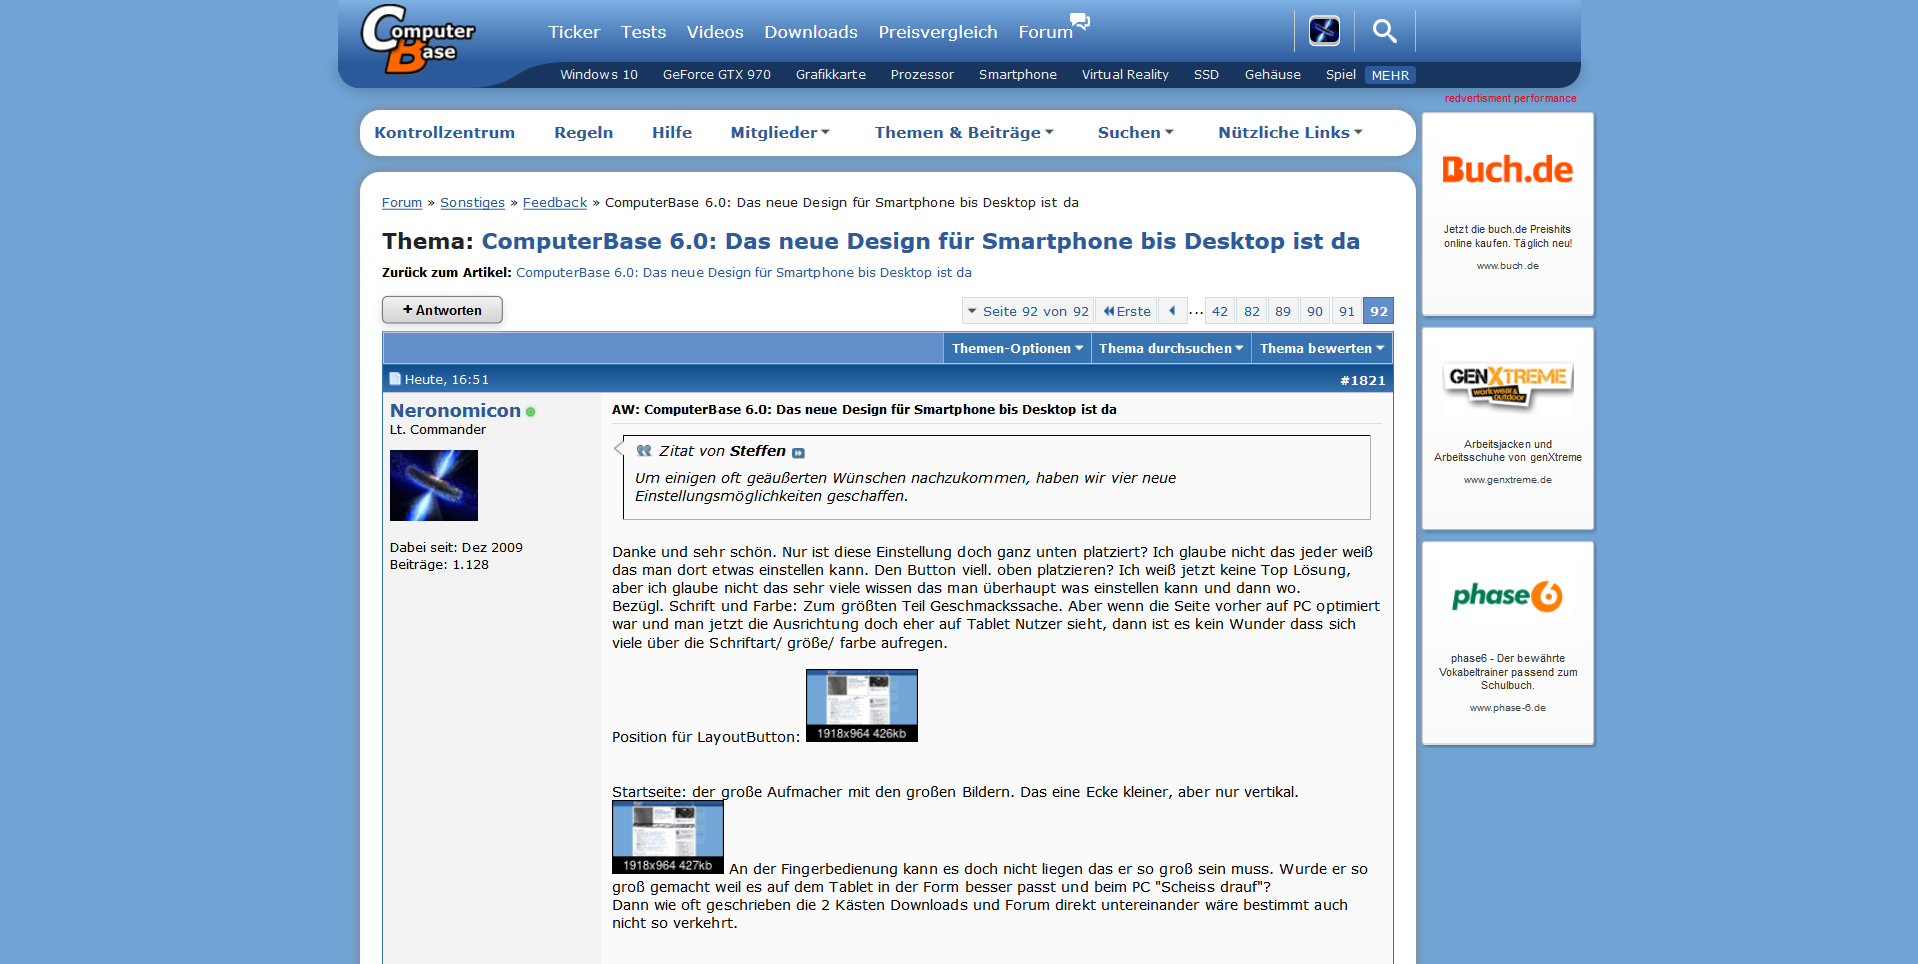The image size is (1918, 964).
Task: Expand the Themen & Beiträge dropdown
Action: [964, 132]
